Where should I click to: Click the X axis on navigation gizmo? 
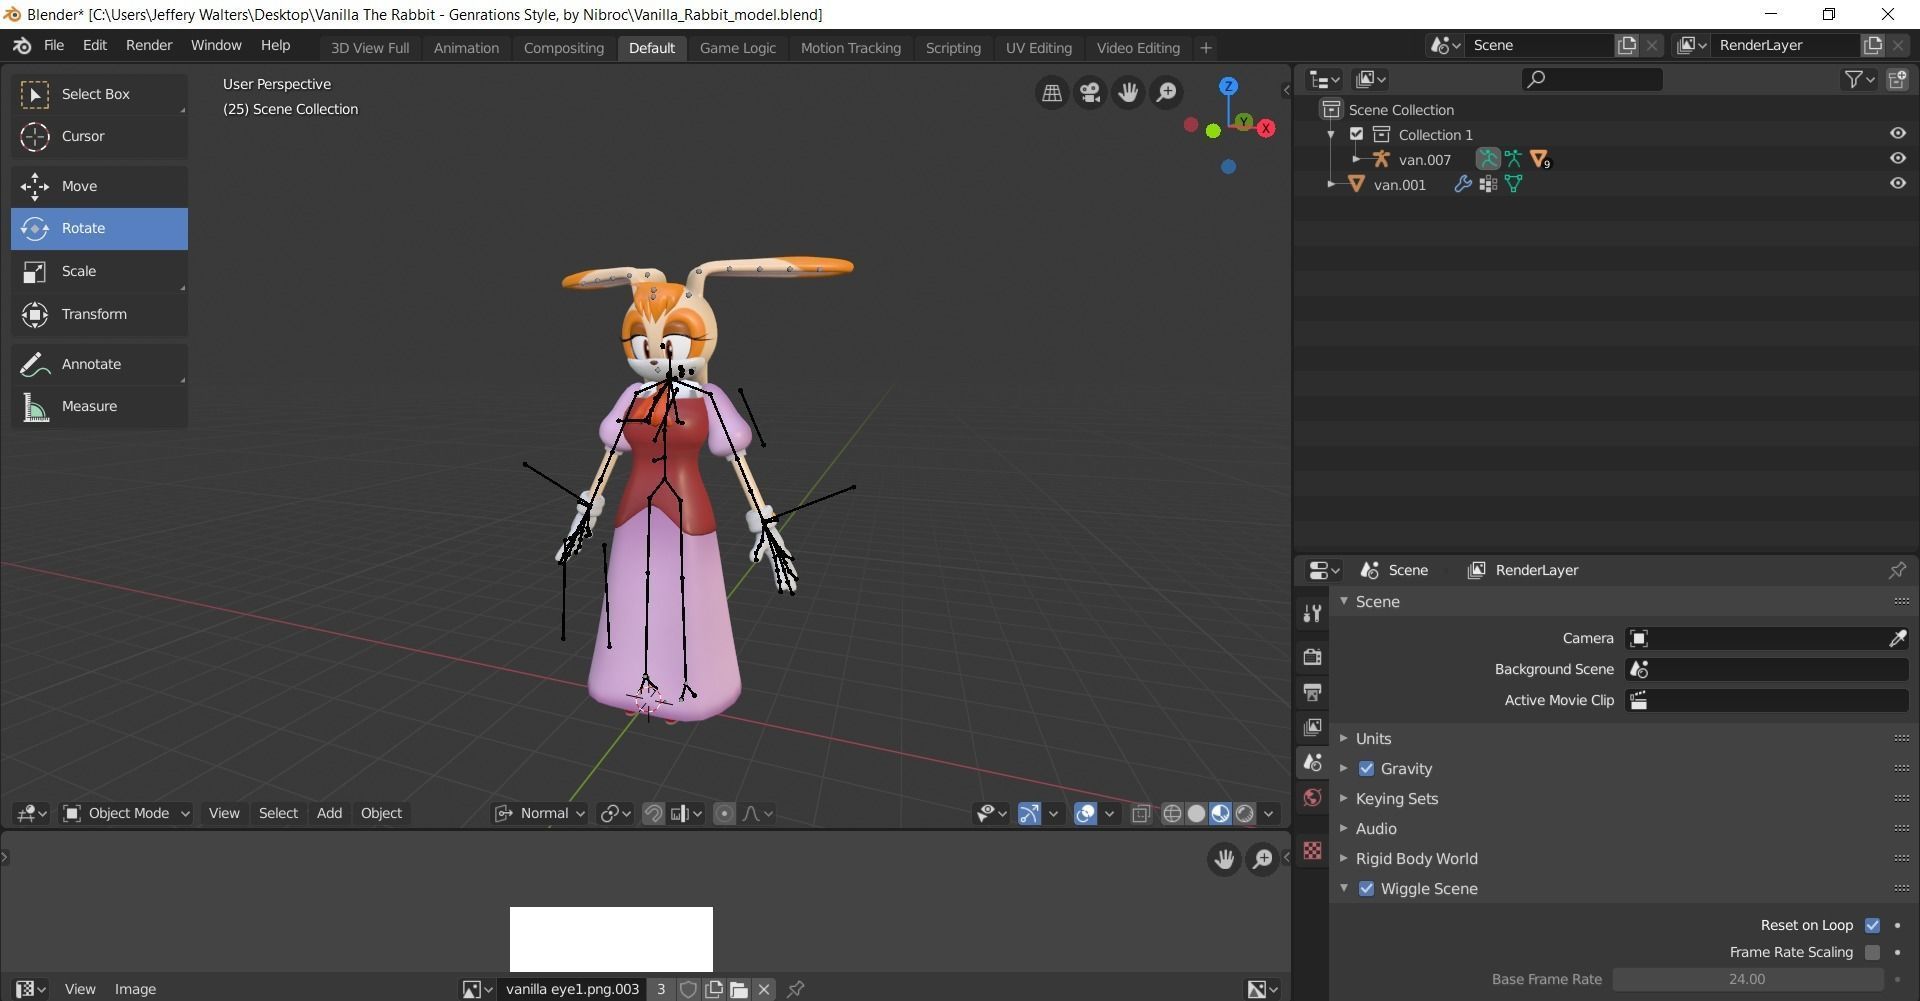point(1266,128)
